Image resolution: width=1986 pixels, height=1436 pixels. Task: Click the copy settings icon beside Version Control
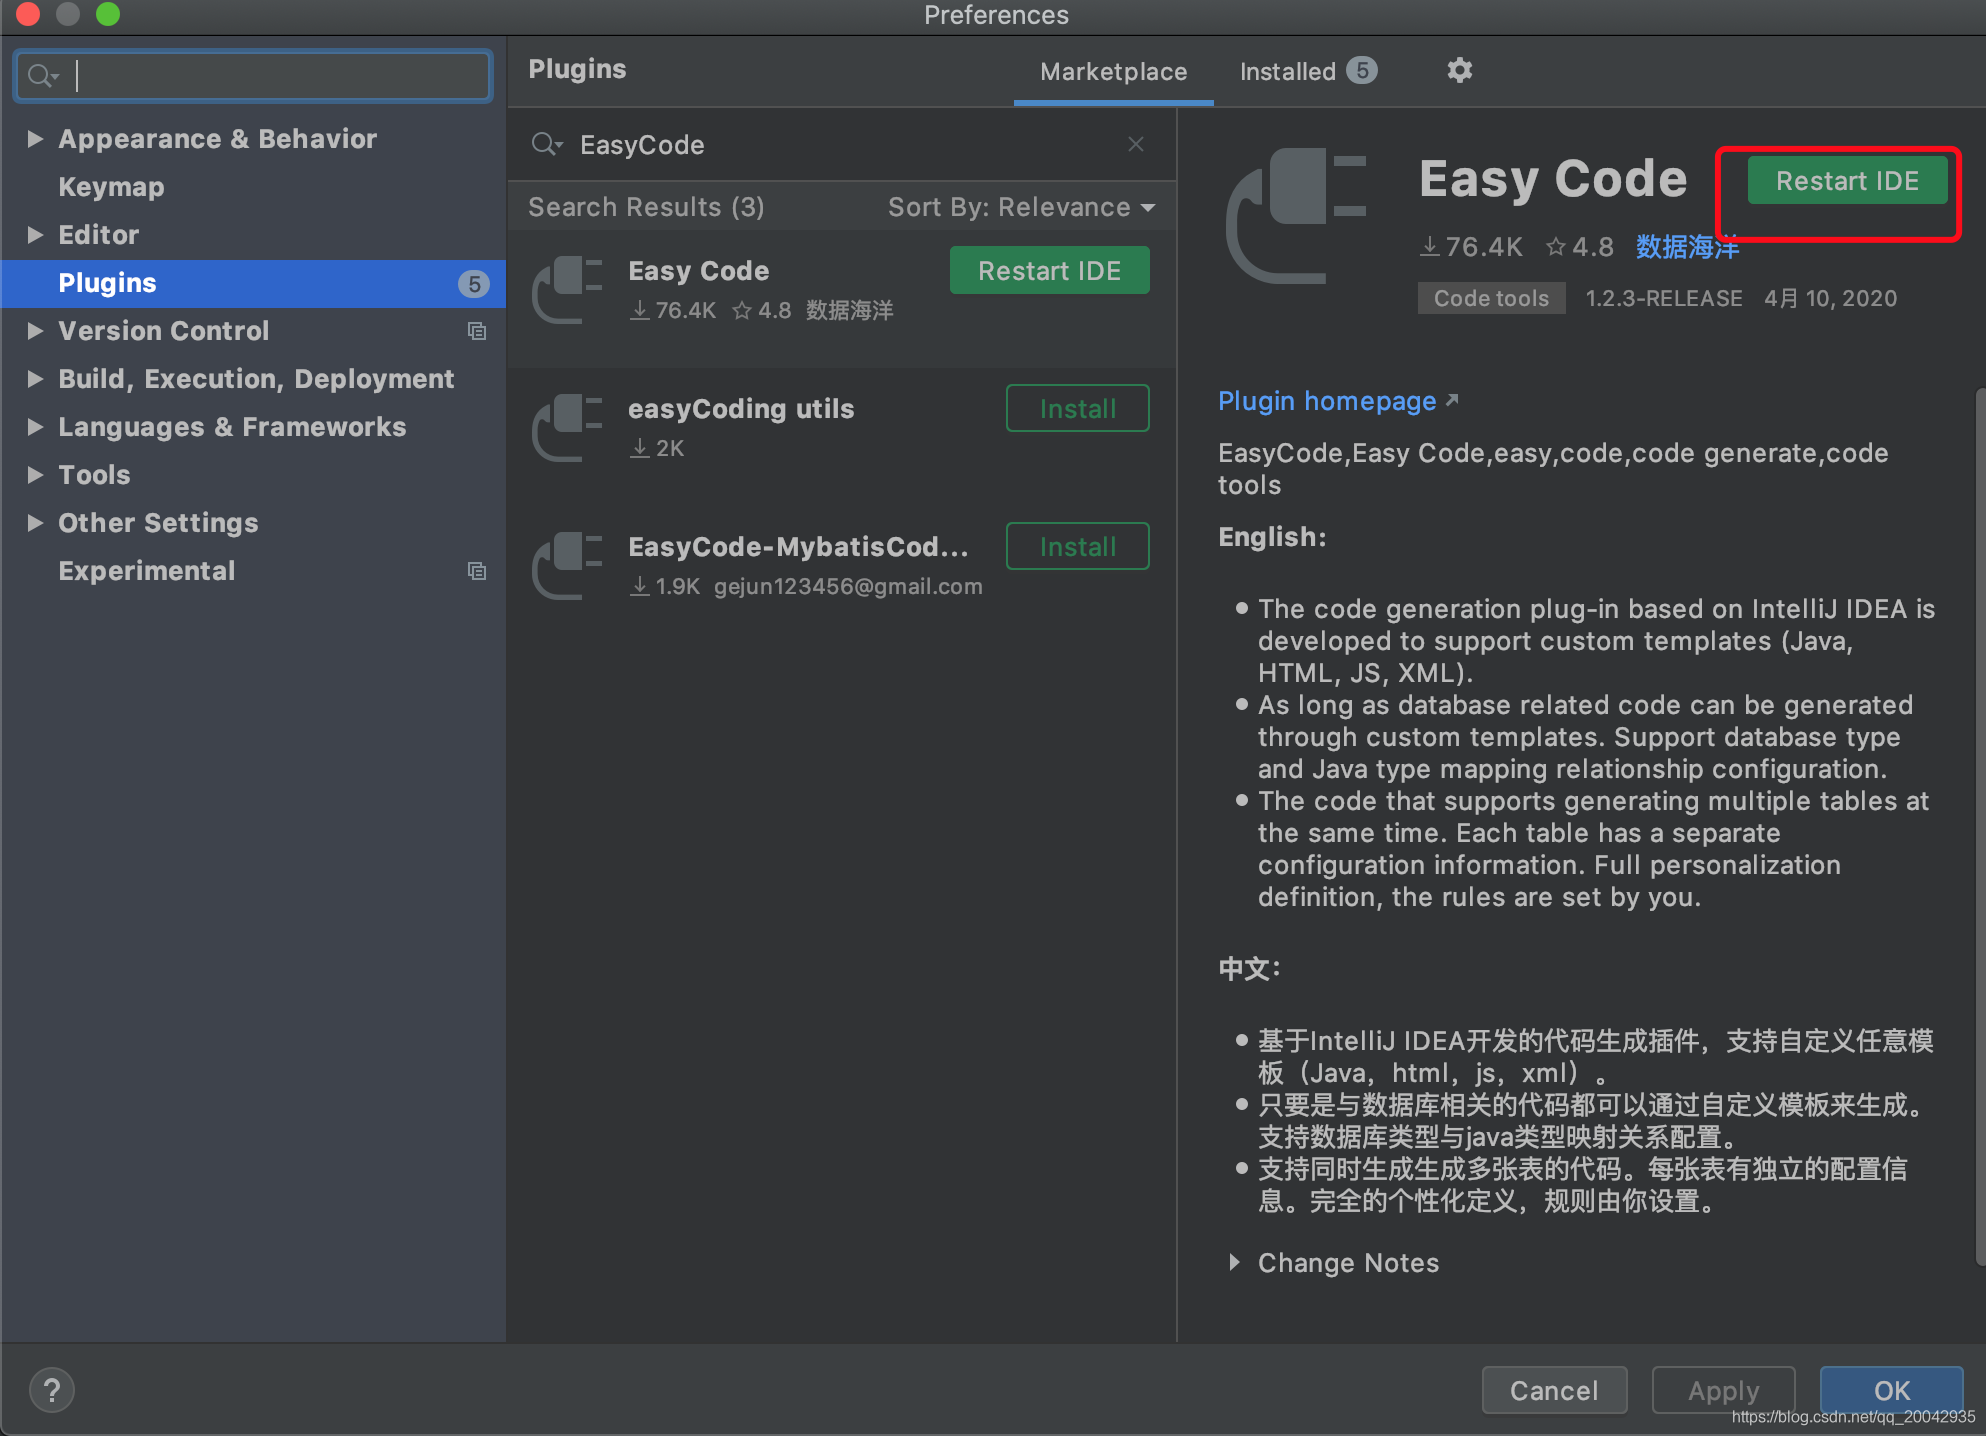pos(477,331)
